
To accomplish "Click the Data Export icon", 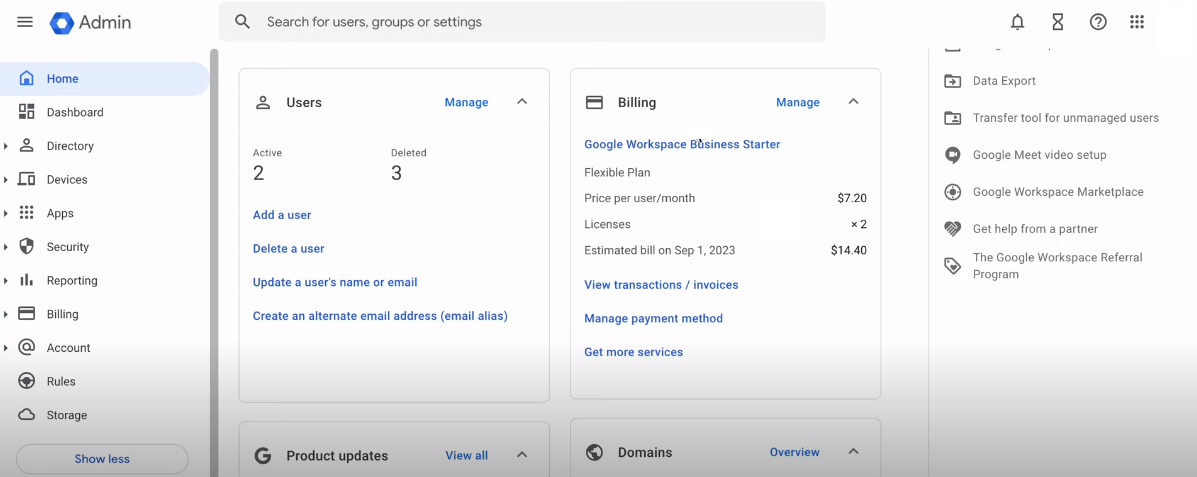I will (953, 81).
